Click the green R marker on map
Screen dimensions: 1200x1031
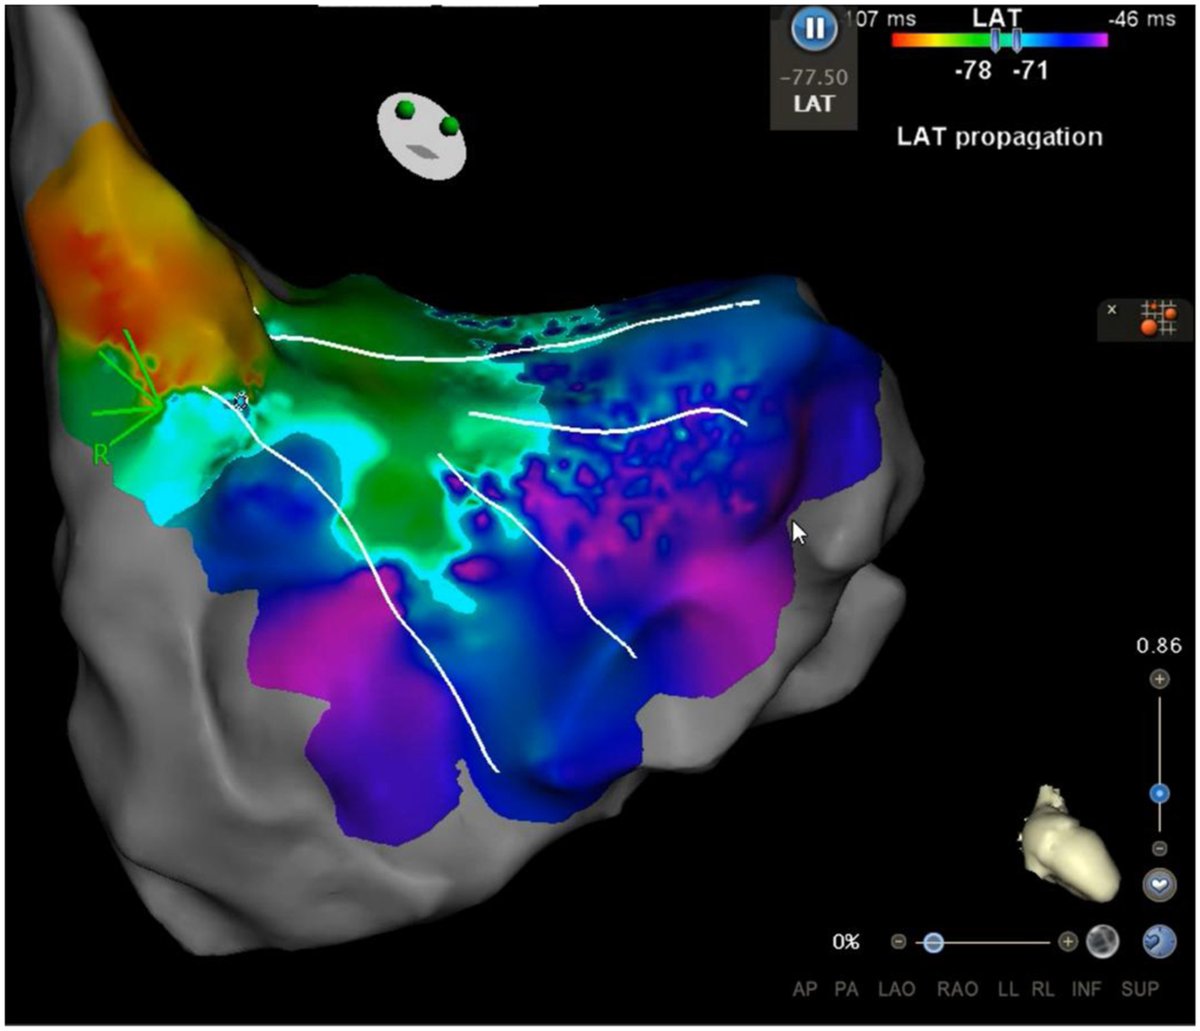100,455
